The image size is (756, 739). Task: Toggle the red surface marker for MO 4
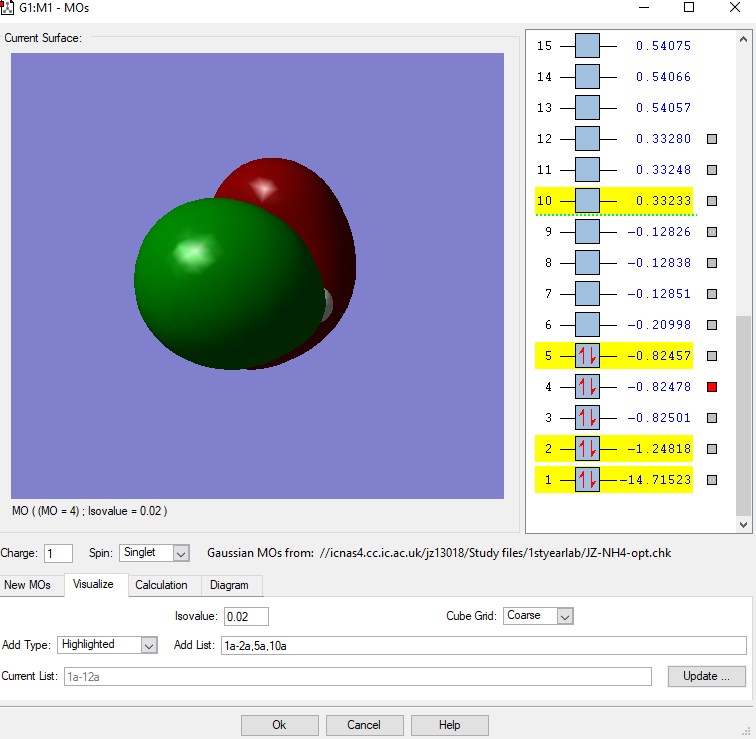[x=712, y=387]
